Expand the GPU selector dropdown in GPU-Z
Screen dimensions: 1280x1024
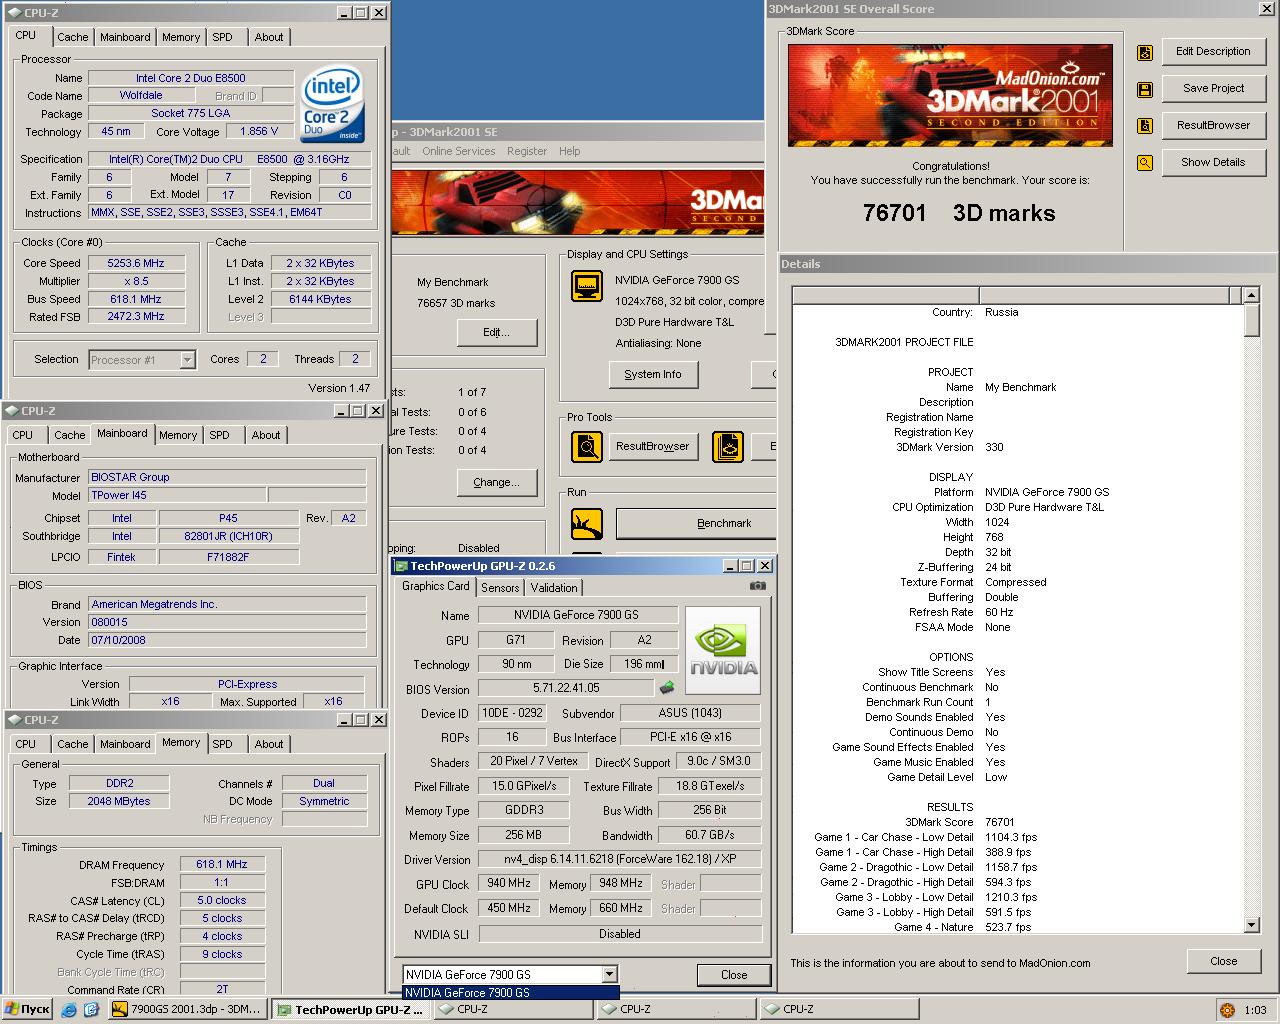[609, 974]
